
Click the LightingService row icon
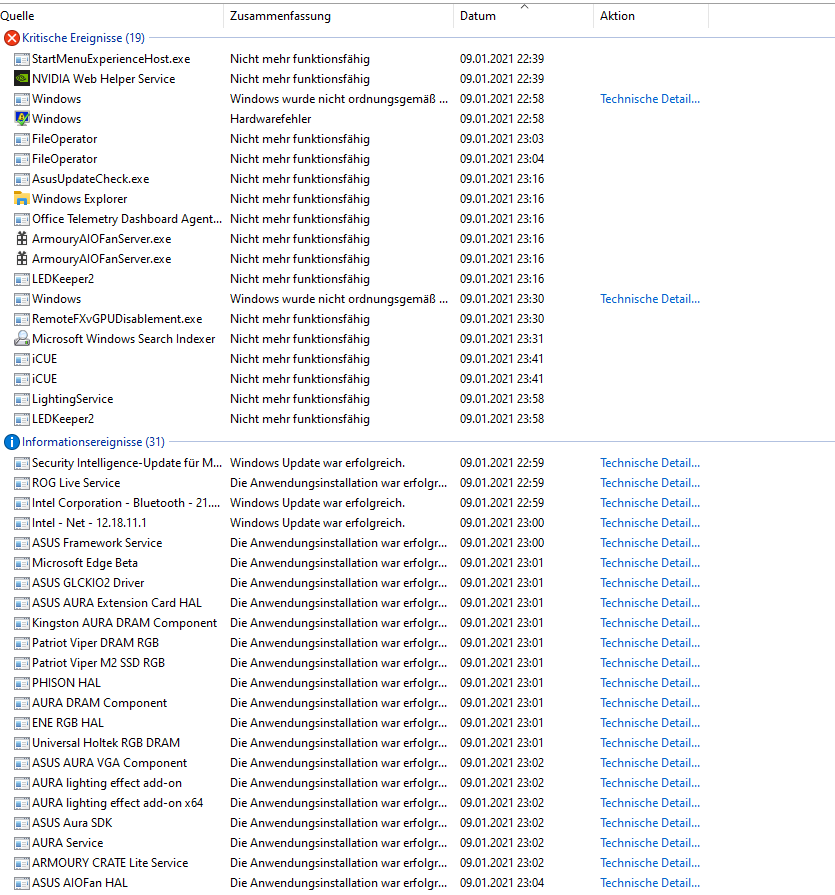pos(22,399)
